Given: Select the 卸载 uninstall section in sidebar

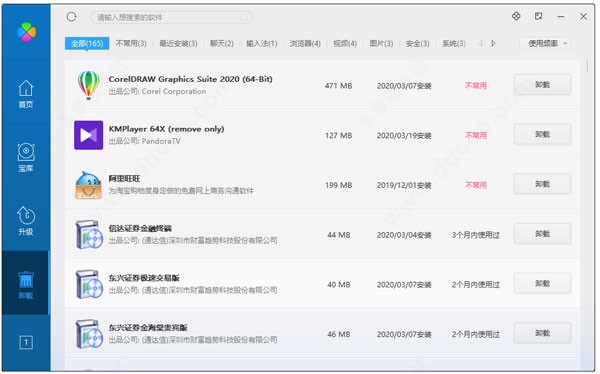Looking at the screenshot, I should (x=26, y=284).
